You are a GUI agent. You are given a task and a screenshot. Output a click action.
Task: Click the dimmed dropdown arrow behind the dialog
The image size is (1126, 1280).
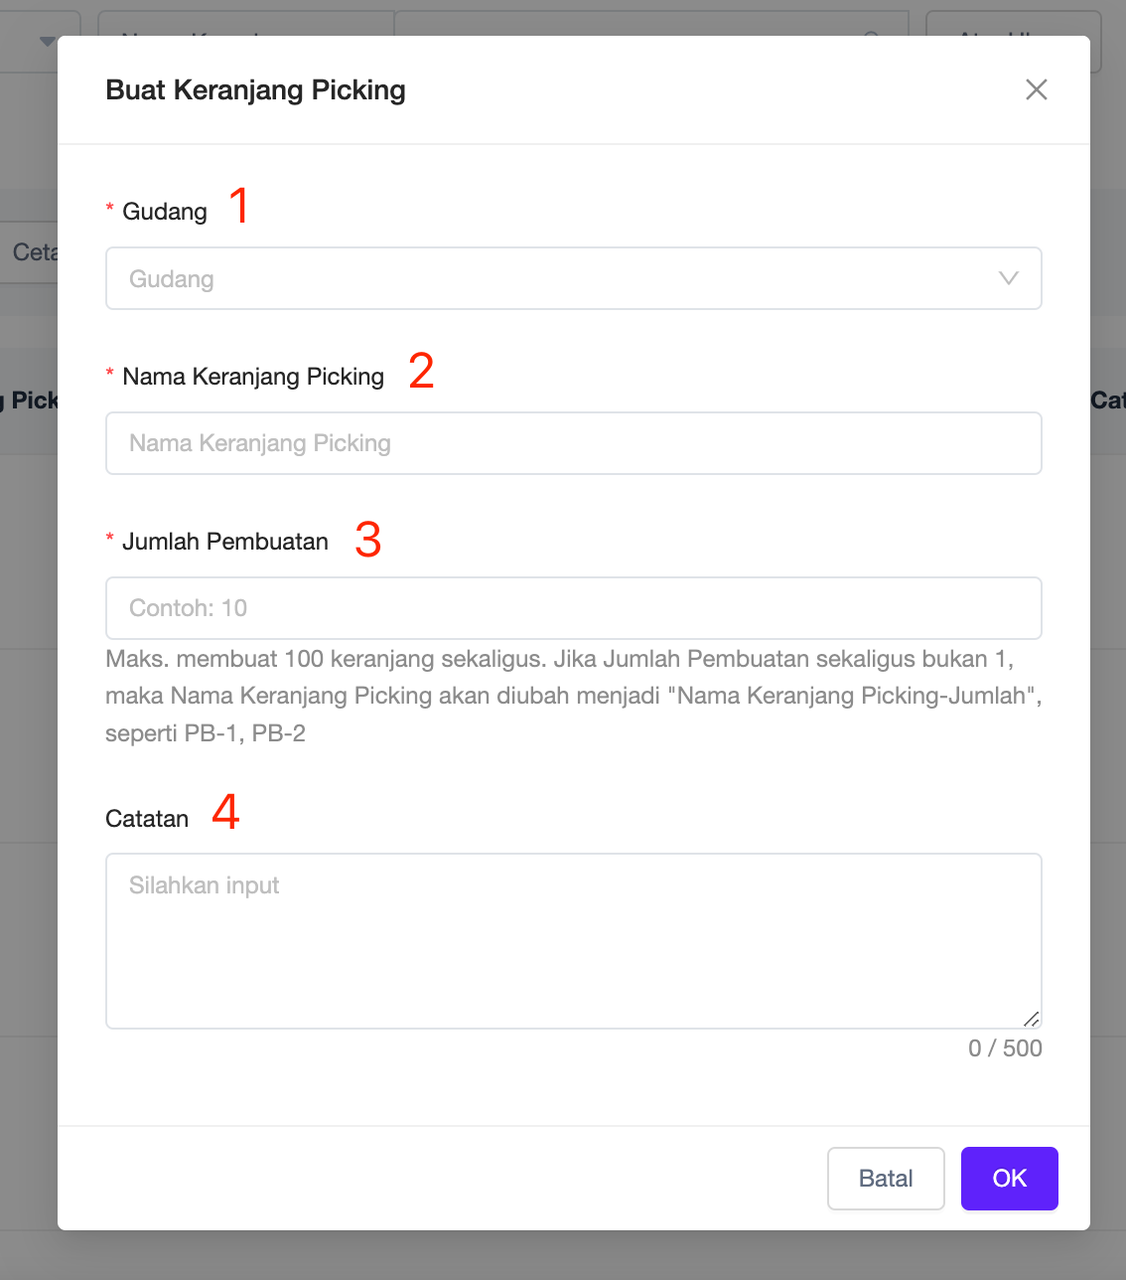[x=47, y=41]
